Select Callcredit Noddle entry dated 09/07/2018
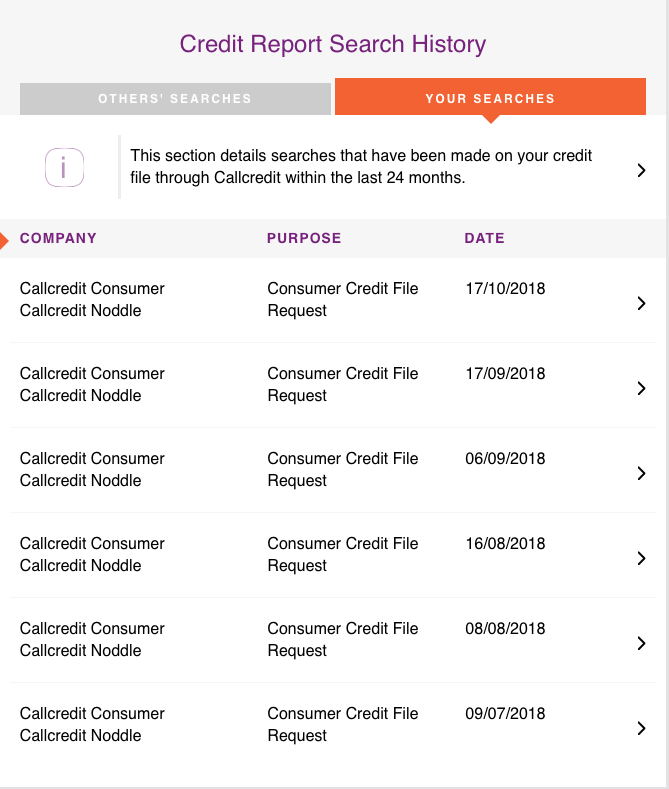Screen dimensions: 669x789 point(80,735)
